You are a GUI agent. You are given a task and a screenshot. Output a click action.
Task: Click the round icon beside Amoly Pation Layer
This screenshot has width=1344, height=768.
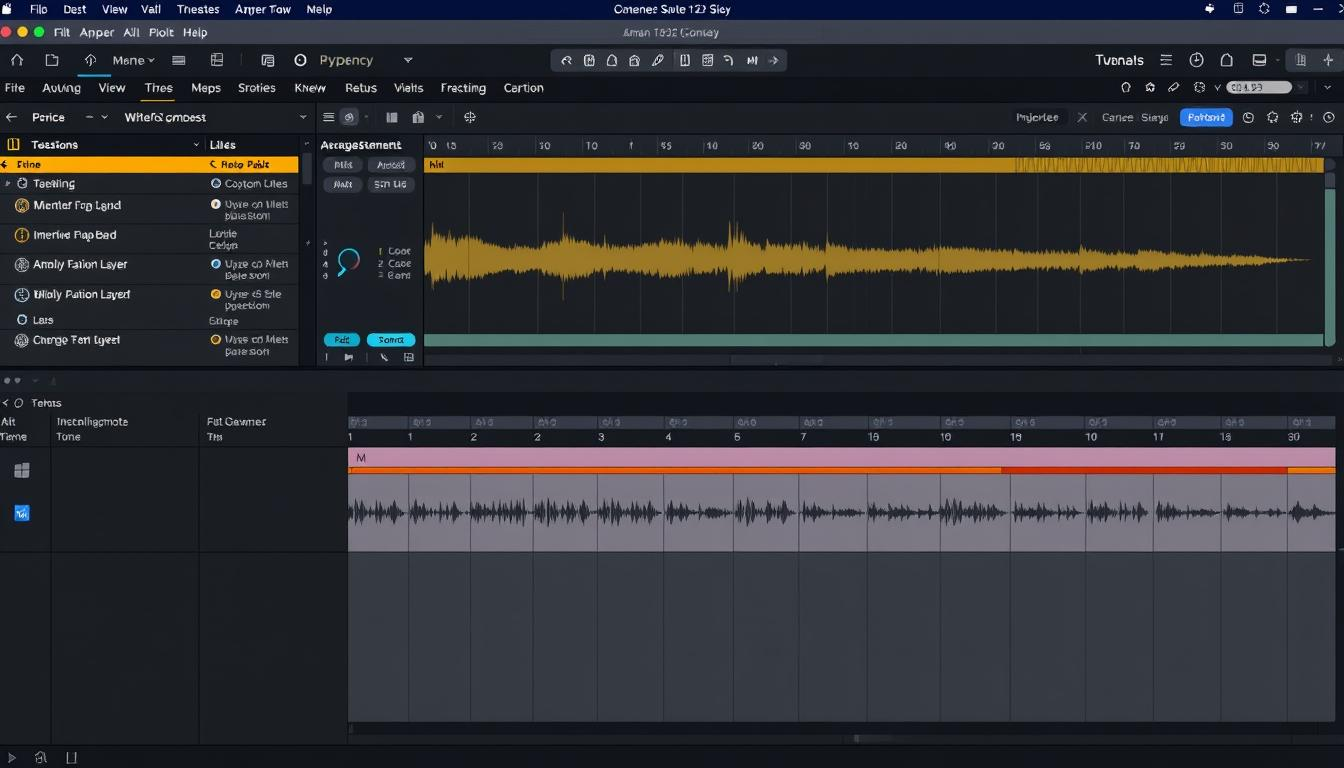[x=23, y=265]
